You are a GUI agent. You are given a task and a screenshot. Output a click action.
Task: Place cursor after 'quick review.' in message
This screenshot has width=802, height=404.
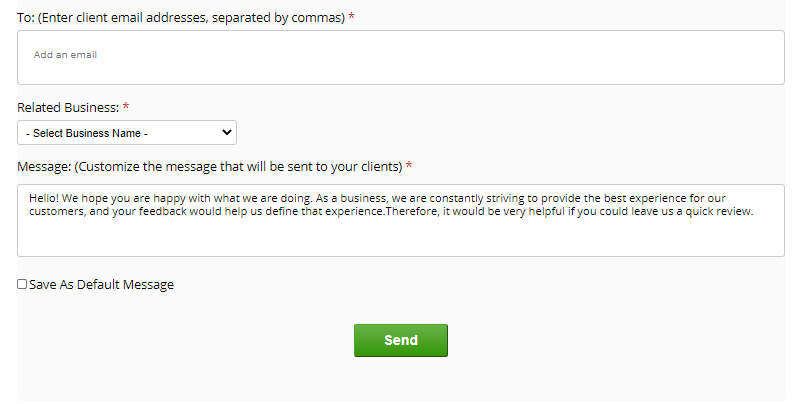(x=753, y=212)
